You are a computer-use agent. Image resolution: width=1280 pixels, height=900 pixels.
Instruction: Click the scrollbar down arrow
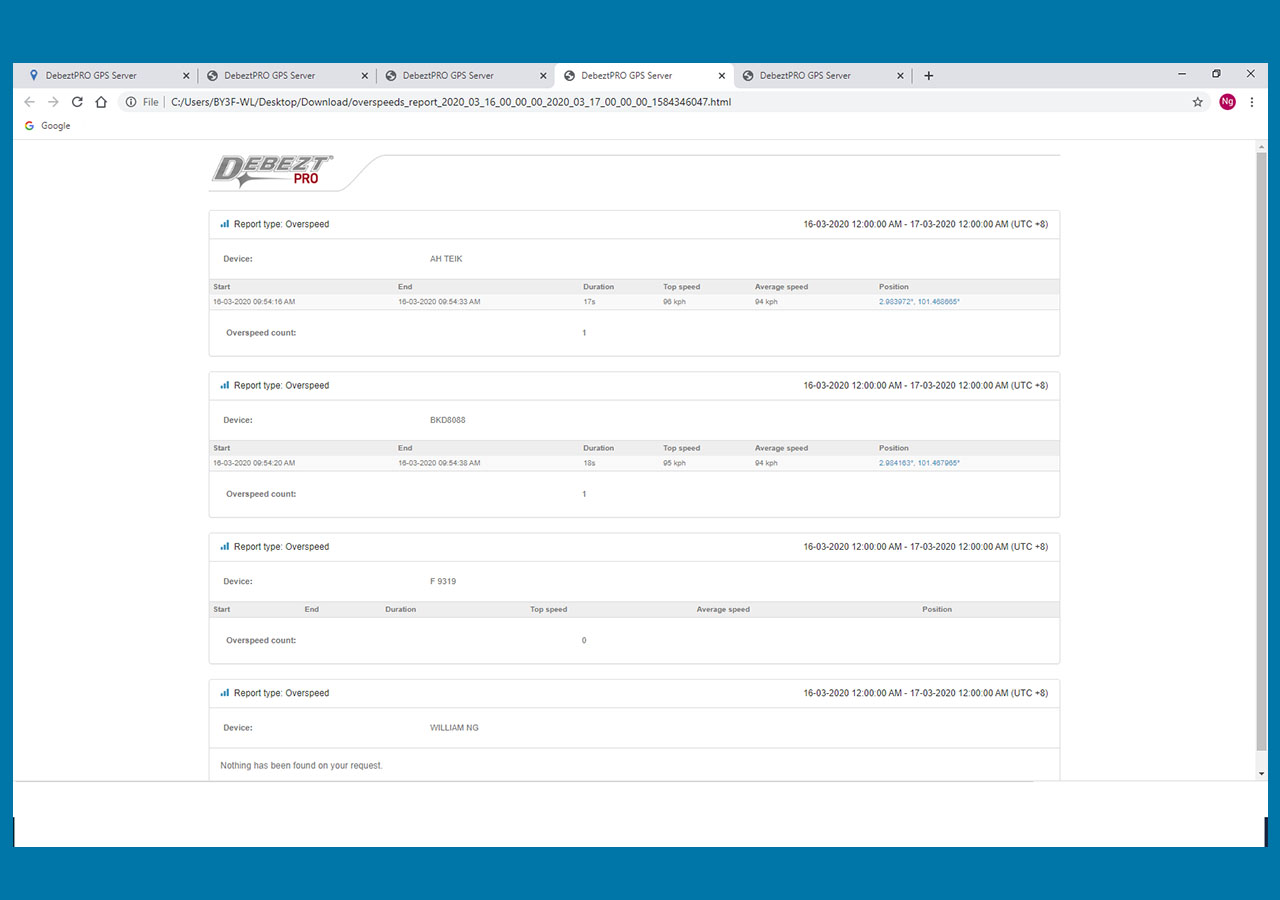pos(1261,774)
